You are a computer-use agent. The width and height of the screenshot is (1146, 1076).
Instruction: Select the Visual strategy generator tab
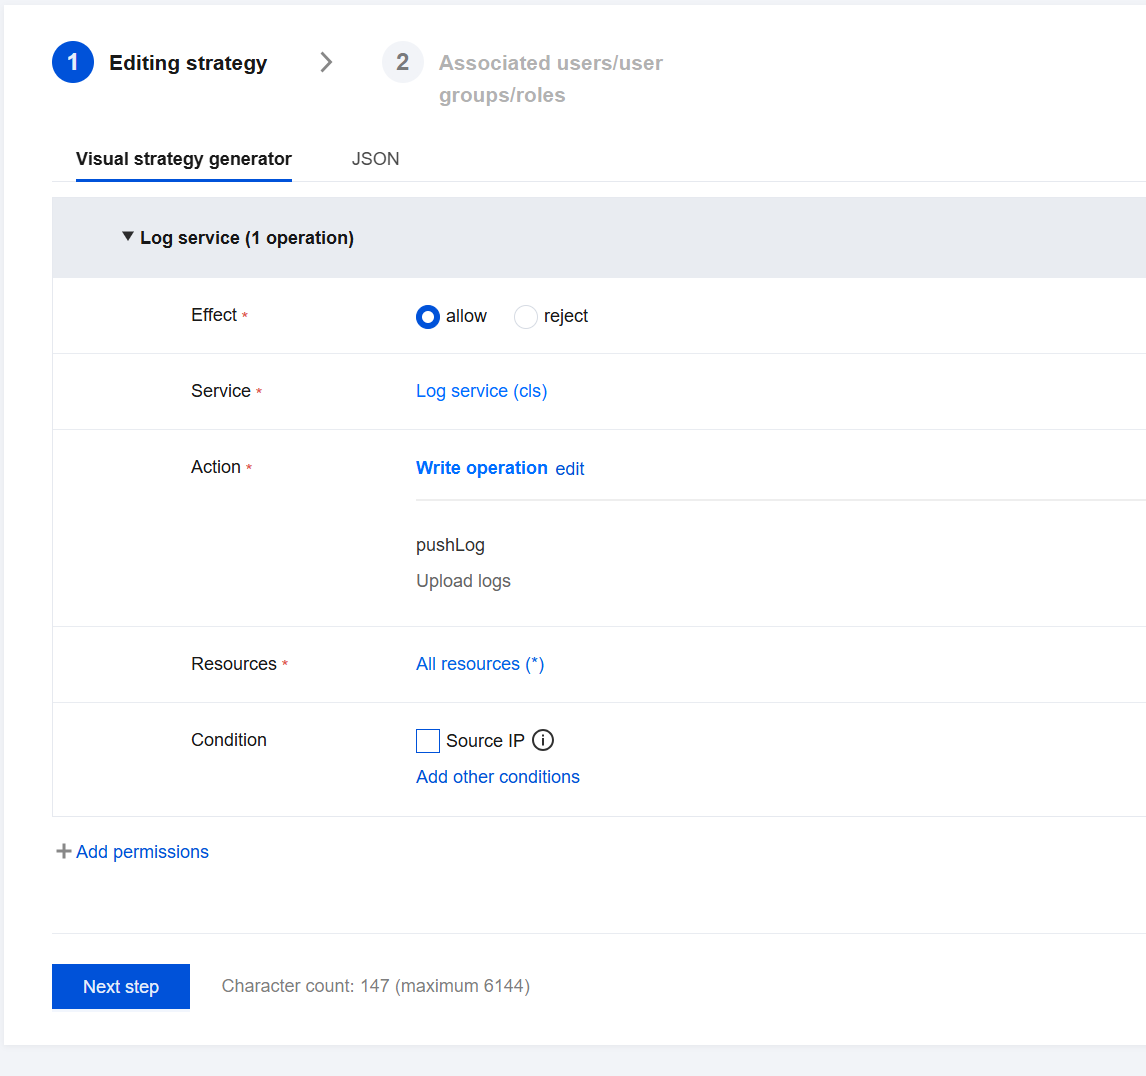pyautogui.click(x=184, y=159)
